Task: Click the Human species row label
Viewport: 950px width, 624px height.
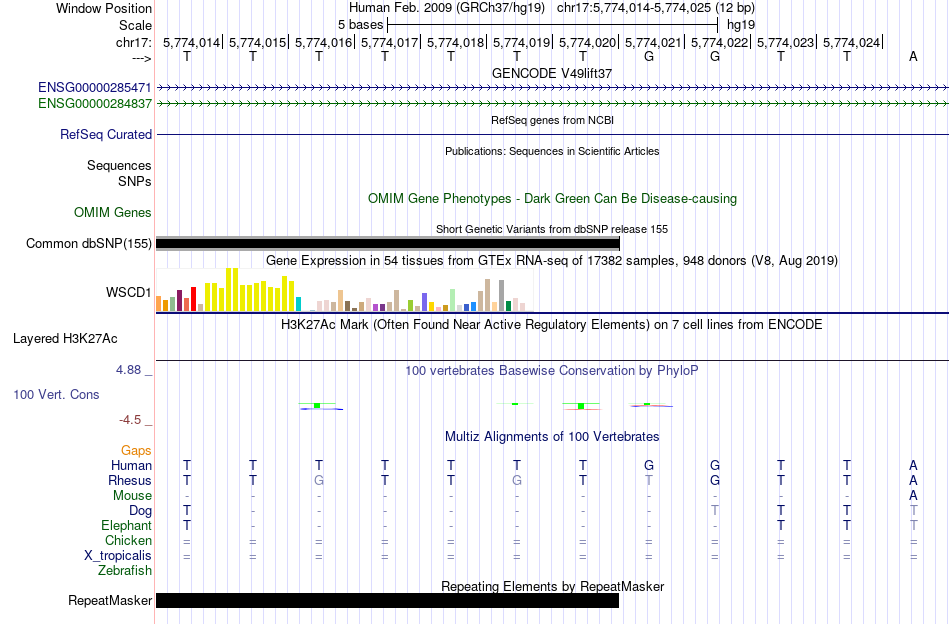Action: coord(131,466)
